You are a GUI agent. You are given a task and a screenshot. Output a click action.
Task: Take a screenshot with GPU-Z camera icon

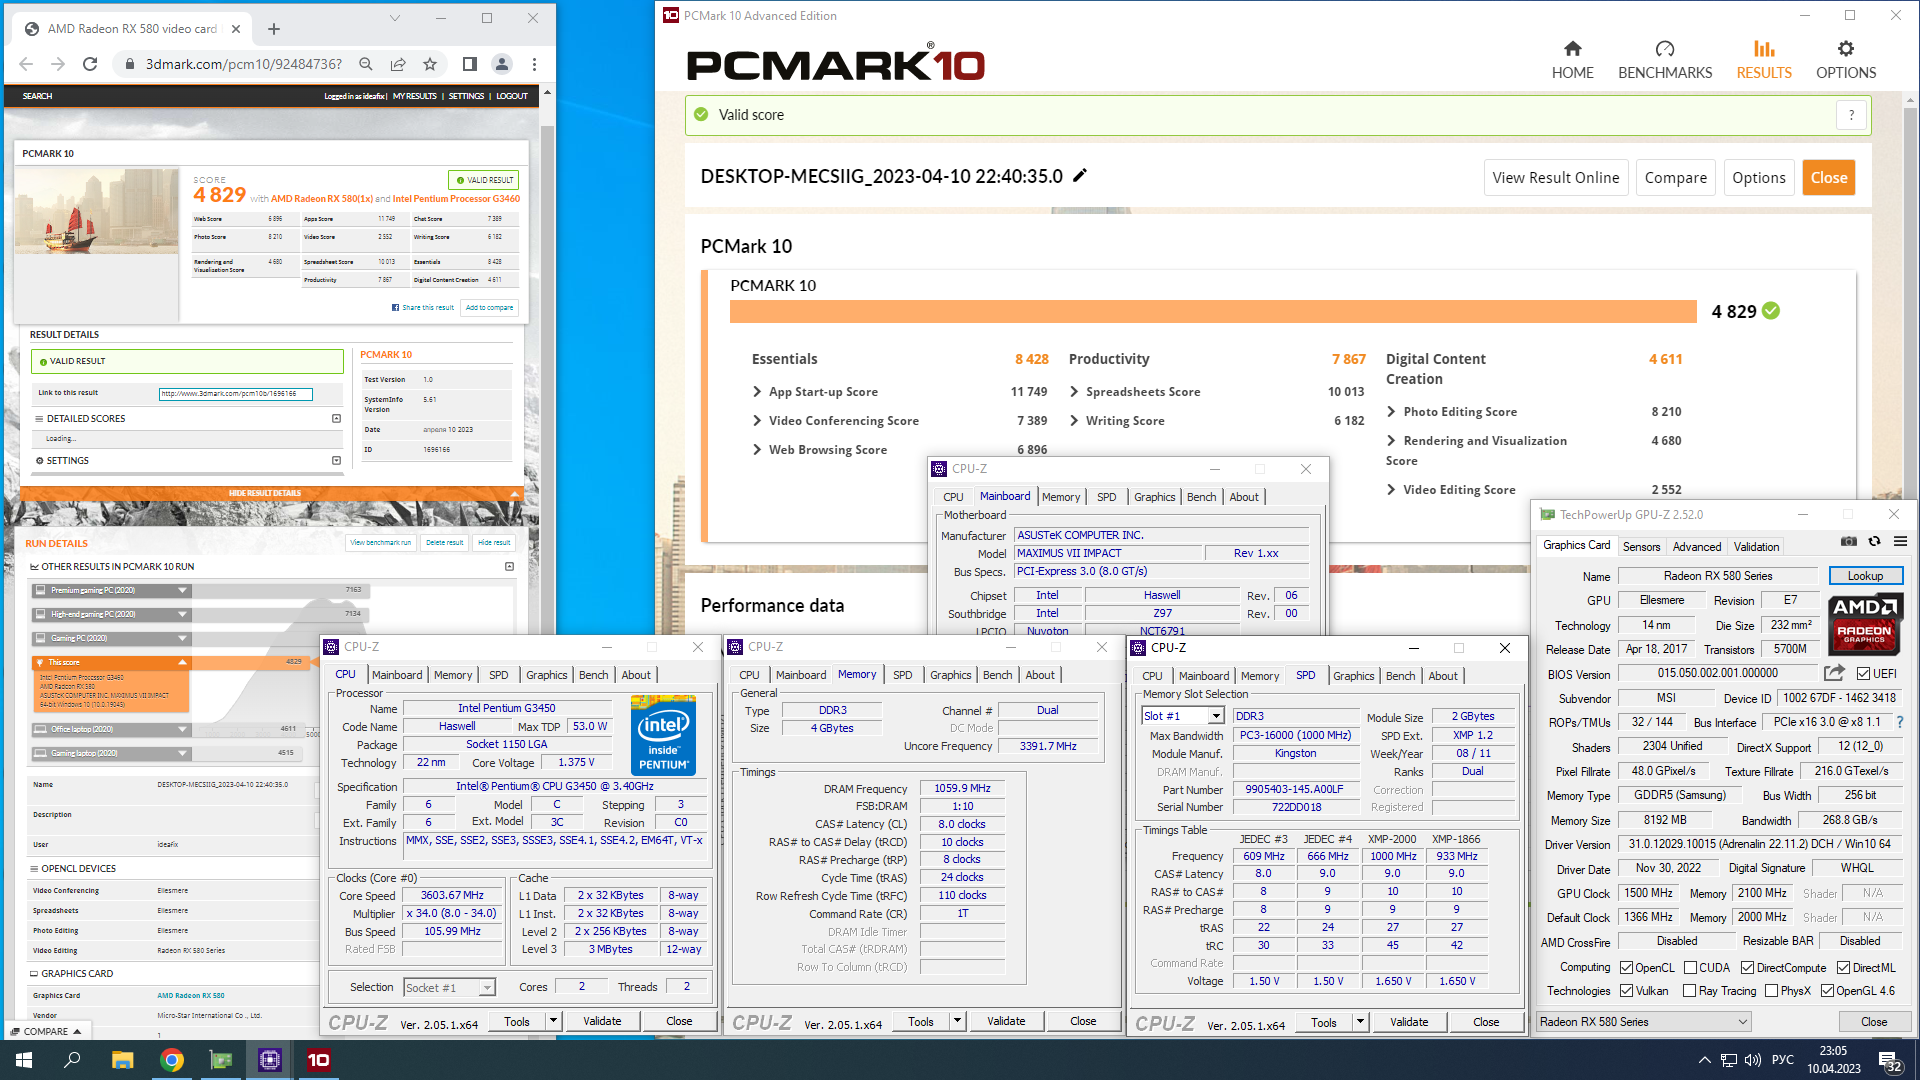[x=1849, y=541]
